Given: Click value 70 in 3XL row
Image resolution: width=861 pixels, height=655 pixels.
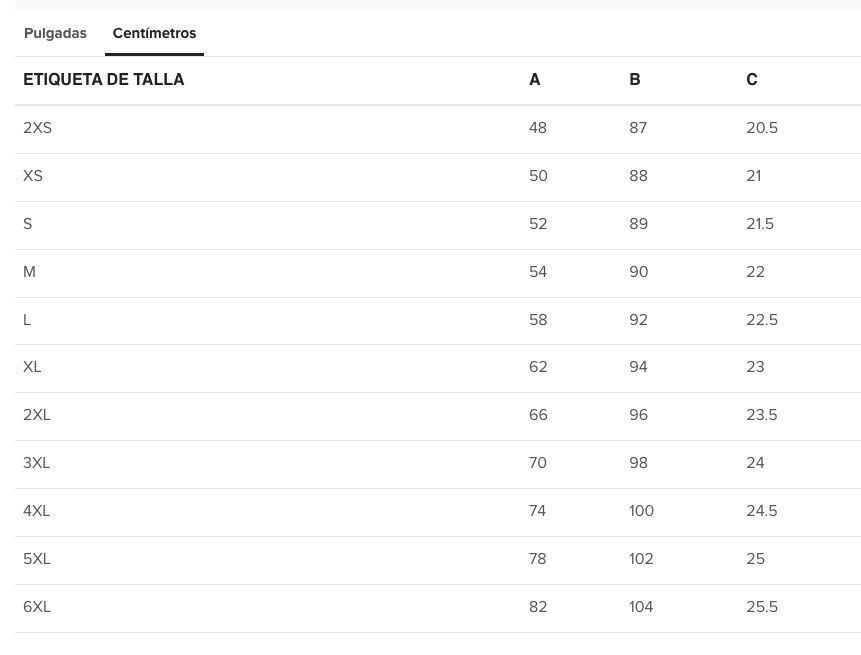Looking at the screenshot, I should 538,463.
